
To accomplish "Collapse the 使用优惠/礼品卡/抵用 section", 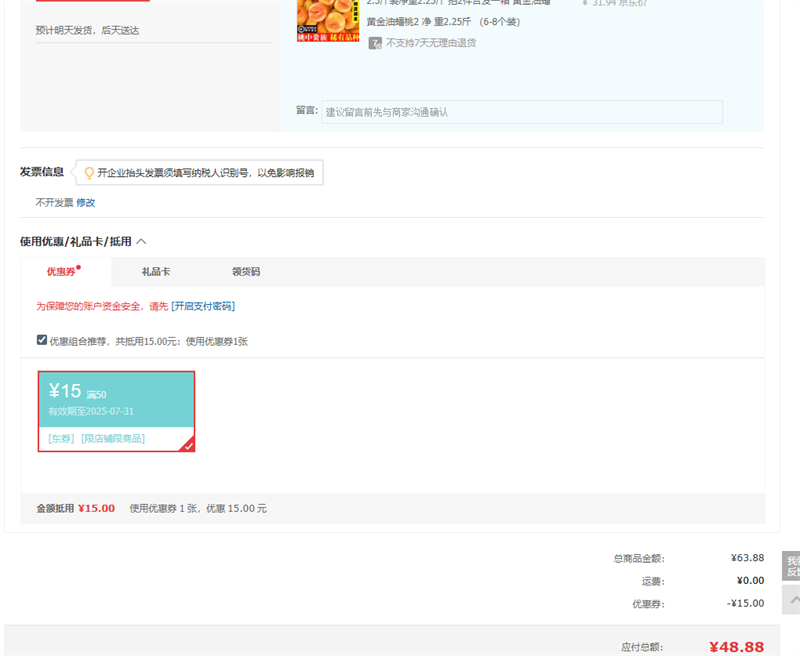I will [x=141, y=241].
